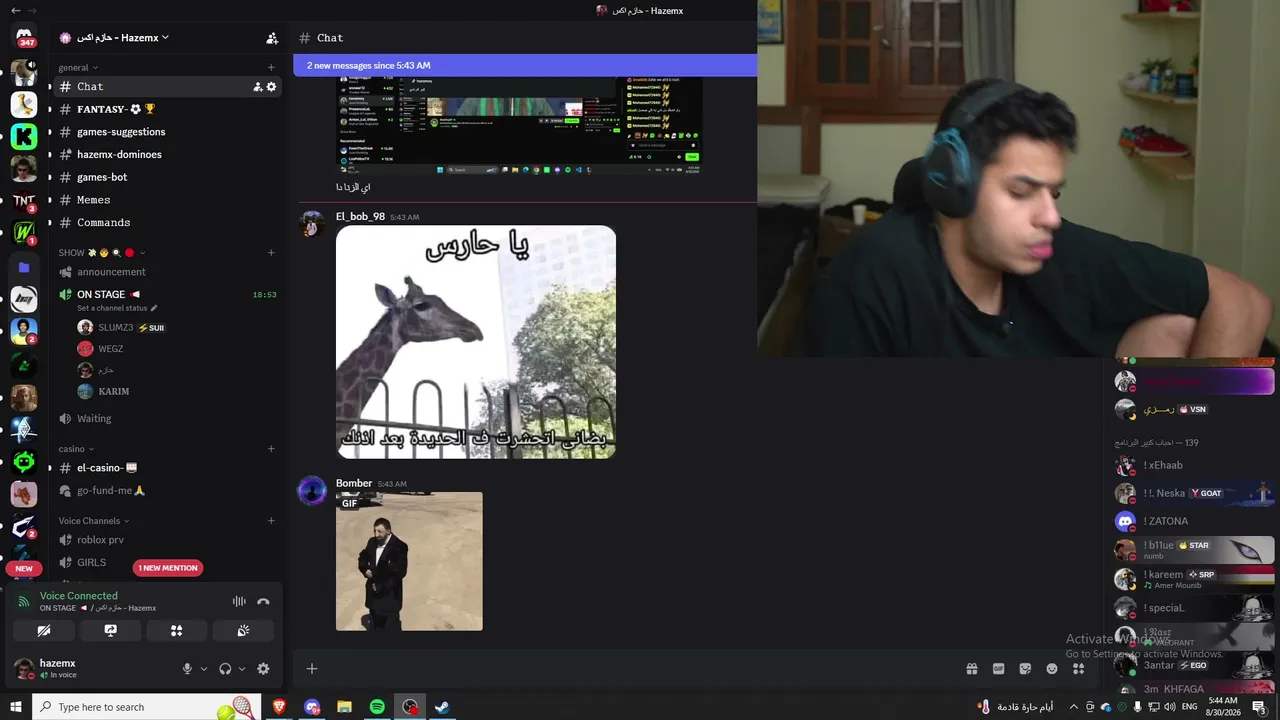
Task: Click the 2 new messages banner
Action: [x=525, y=65]
